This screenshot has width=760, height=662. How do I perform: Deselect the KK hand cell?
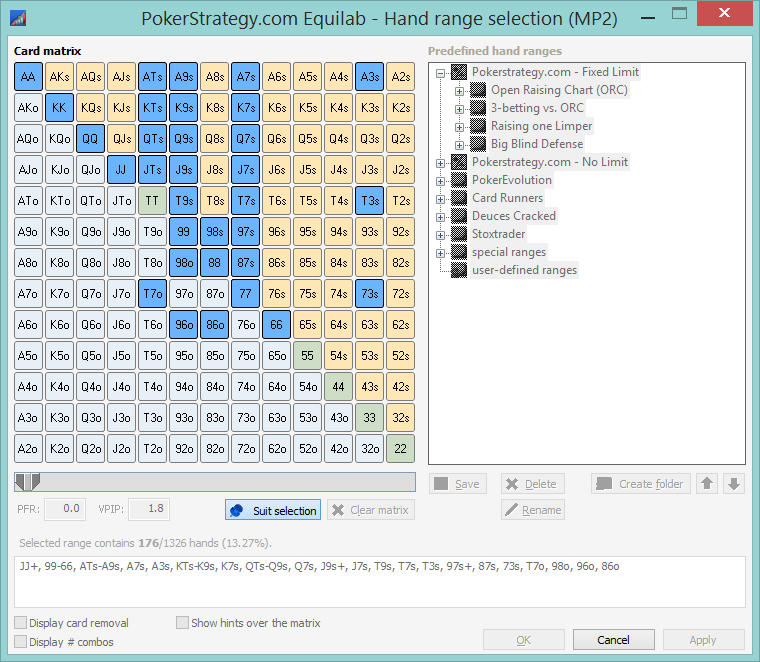coord(59,108)
